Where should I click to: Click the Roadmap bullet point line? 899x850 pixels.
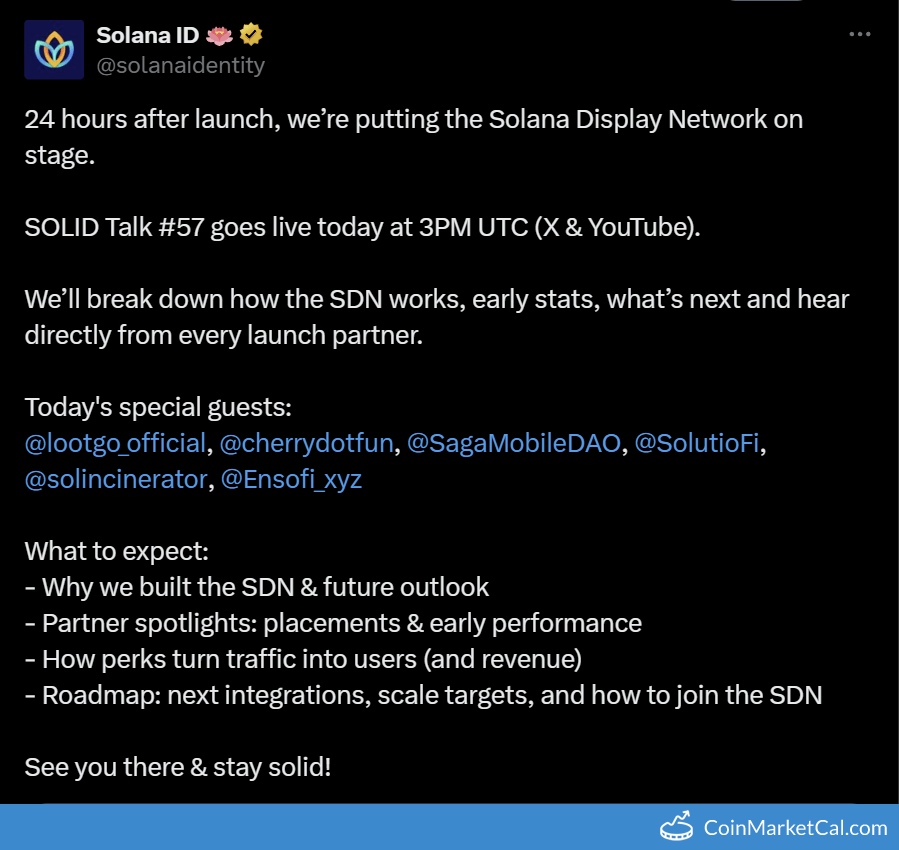[x=424, y=695]
